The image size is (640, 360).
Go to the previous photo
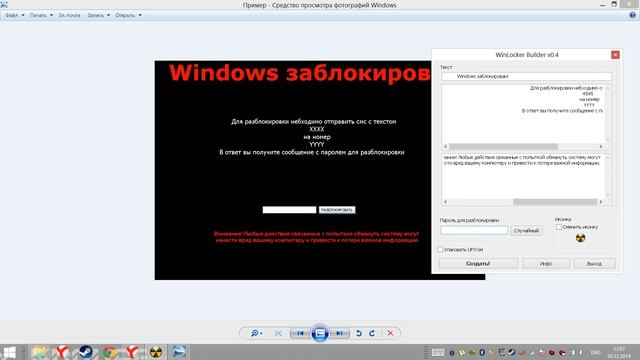click(300, 333)
